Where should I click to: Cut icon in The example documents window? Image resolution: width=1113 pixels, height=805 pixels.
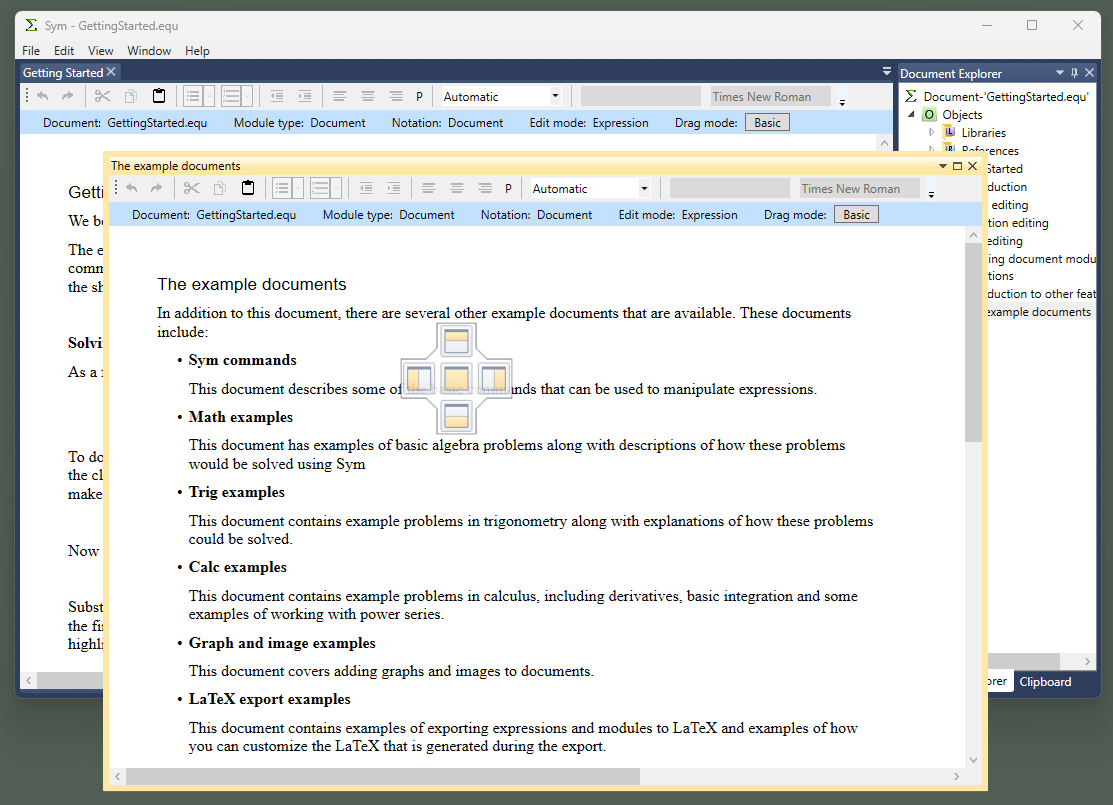pyautogui.click(x=192, y=188)
